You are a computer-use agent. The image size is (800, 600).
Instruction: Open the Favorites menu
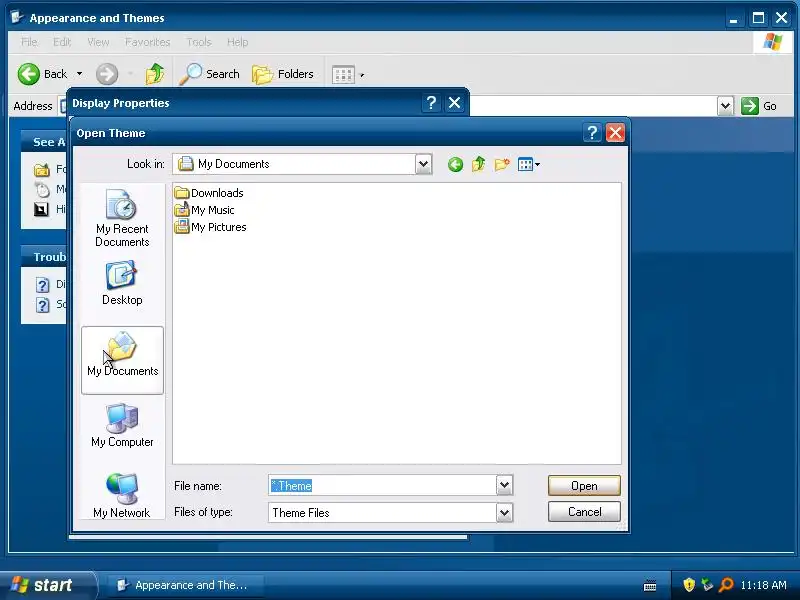point(147,42)
